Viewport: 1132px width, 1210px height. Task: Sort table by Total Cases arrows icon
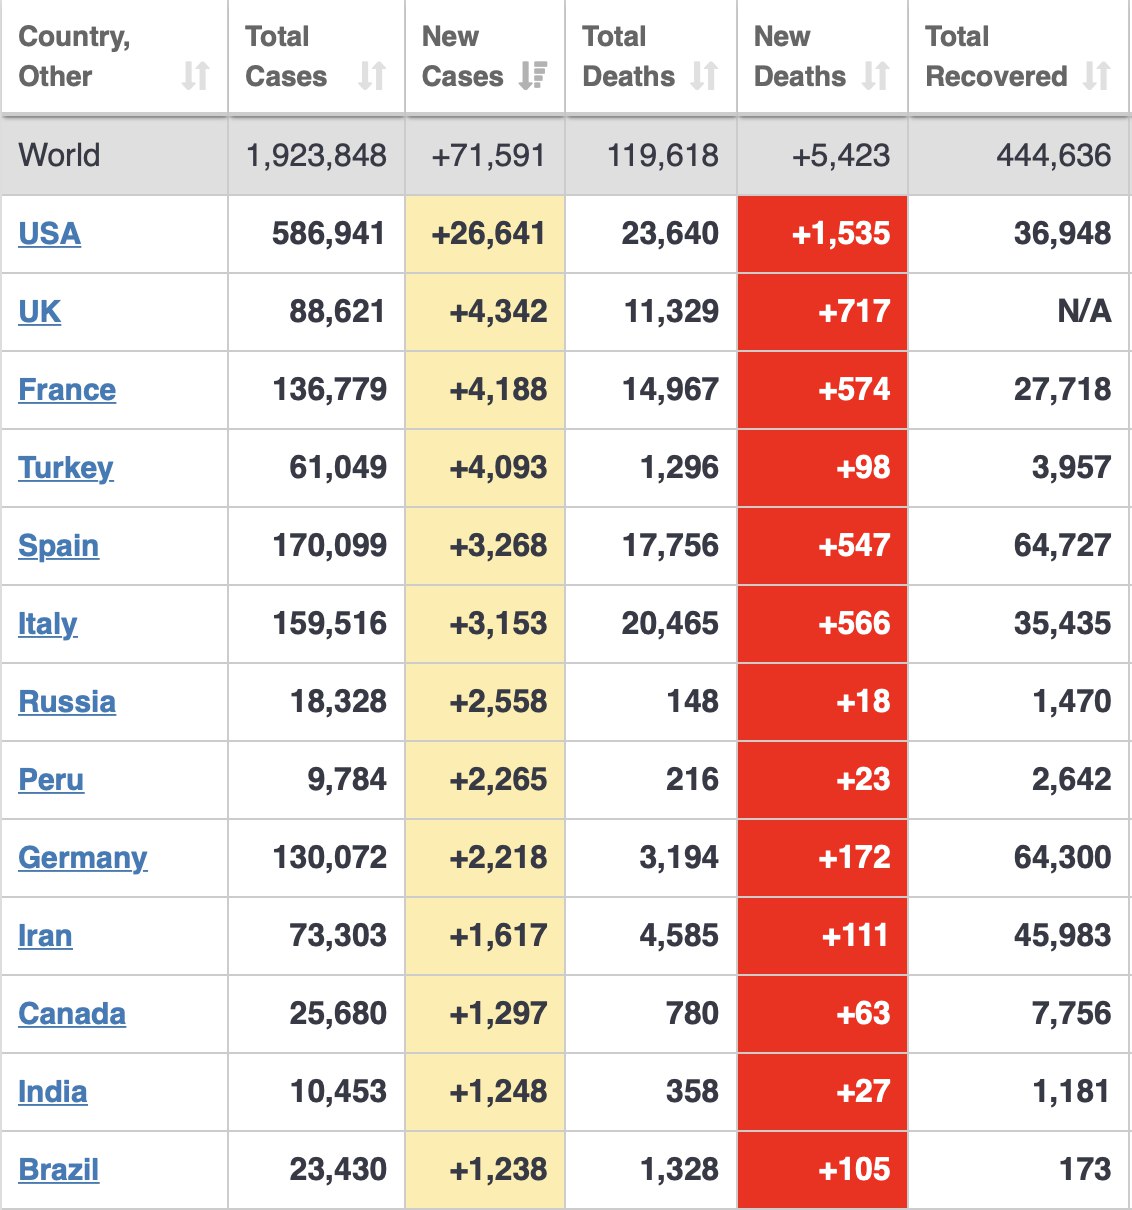(x=372, y=76)
